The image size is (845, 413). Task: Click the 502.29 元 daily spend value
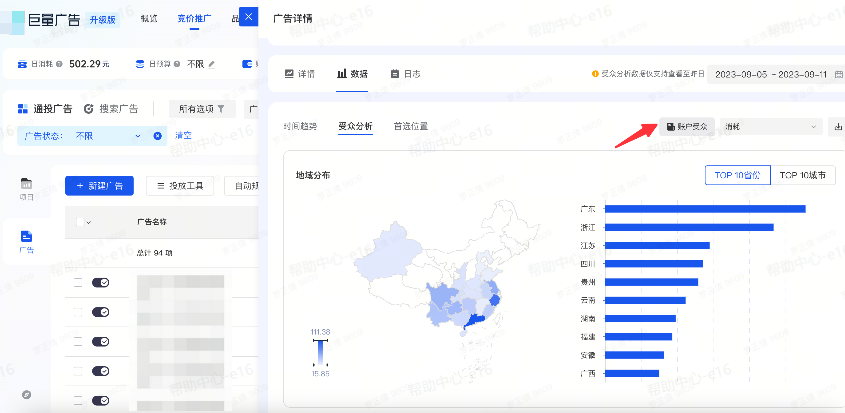pos(89,64)
